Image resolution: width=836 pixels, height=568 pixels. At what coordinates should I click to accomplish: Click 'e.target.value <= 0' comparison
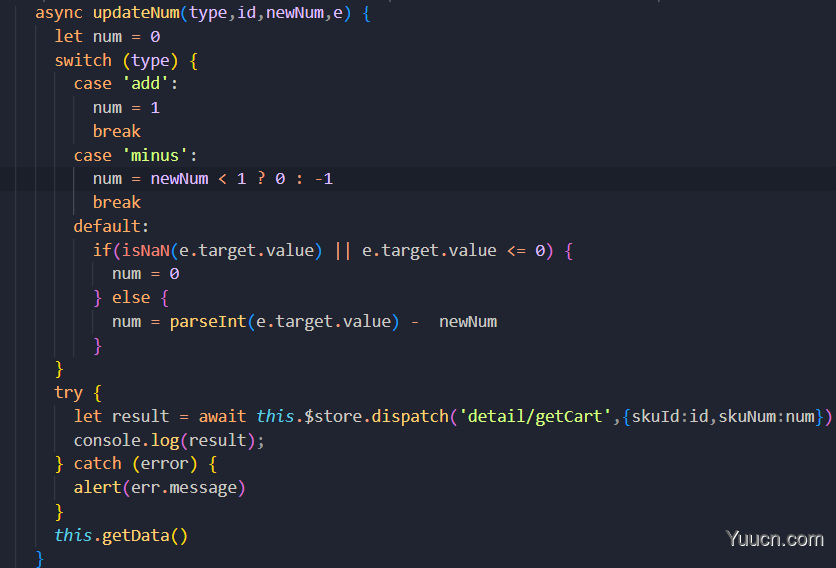(454, 250)
